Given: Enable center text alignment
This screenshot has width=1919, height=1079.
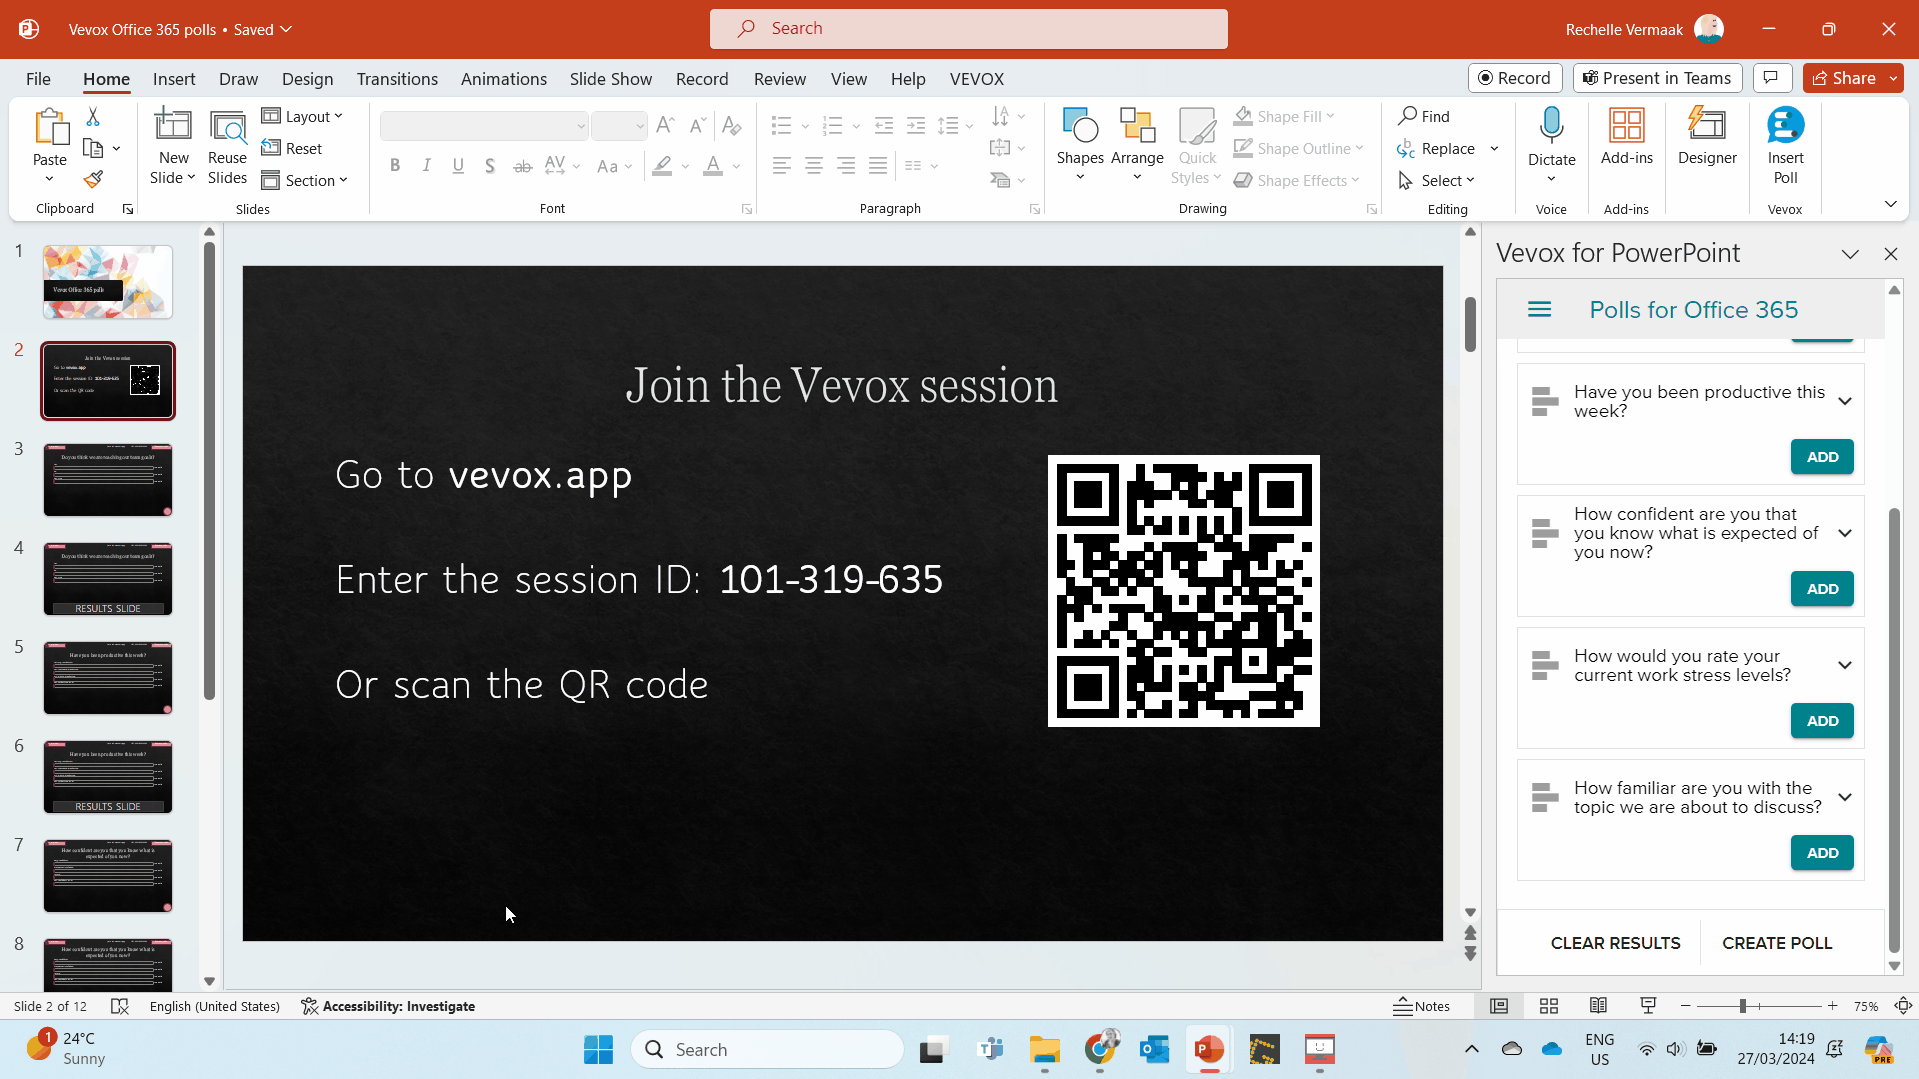Looking at the screenshot, I should [814, 165].
